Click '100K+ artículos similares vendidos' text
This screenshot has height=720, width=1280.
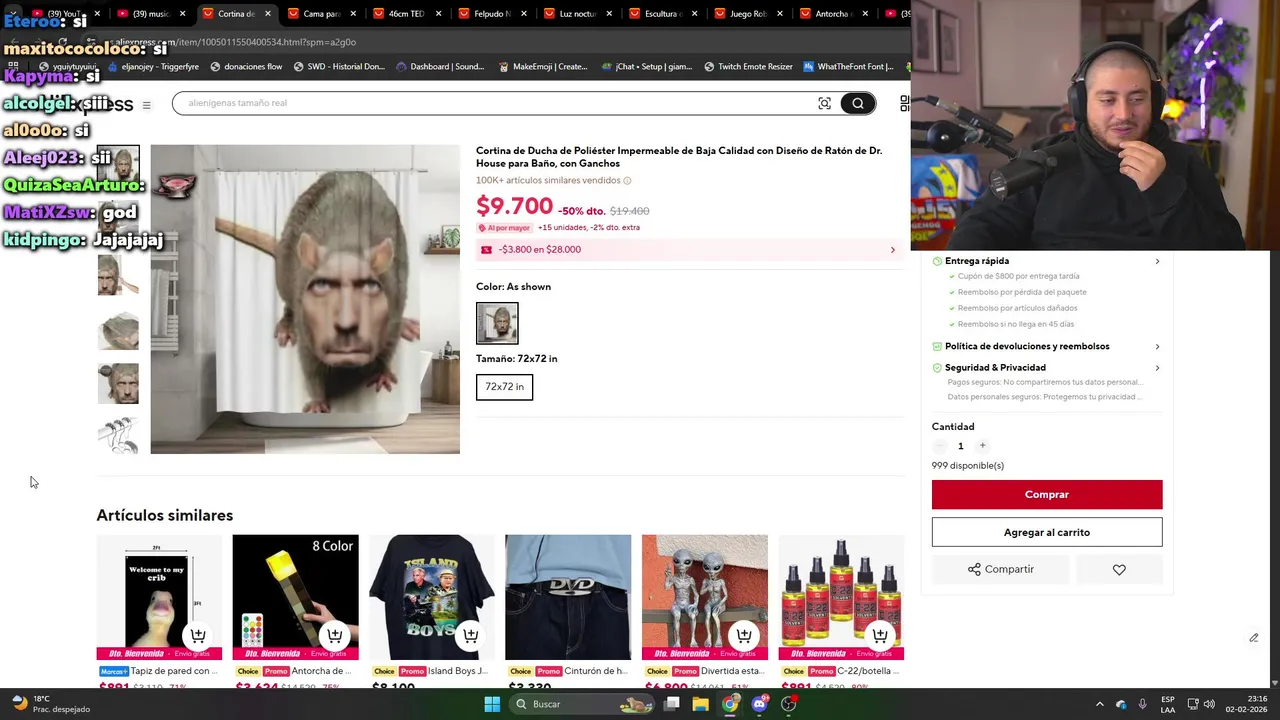click(x=548, y=181)
